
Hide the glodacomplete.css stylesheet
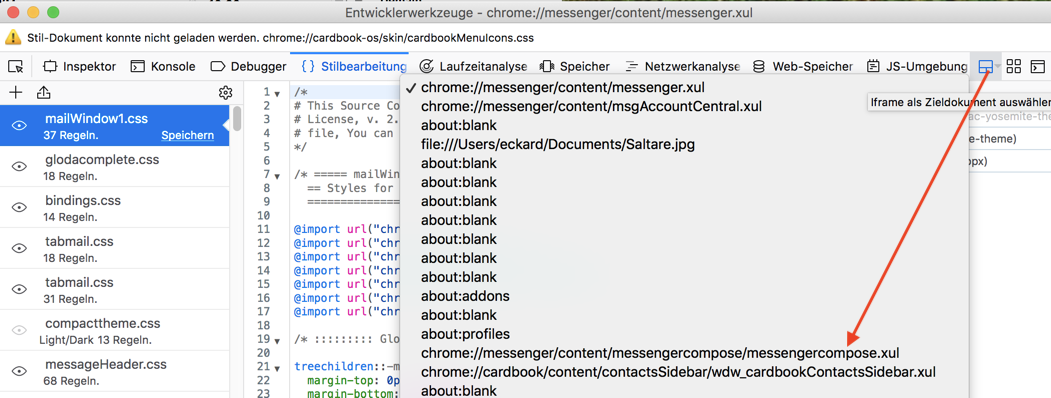click(20, 167)
